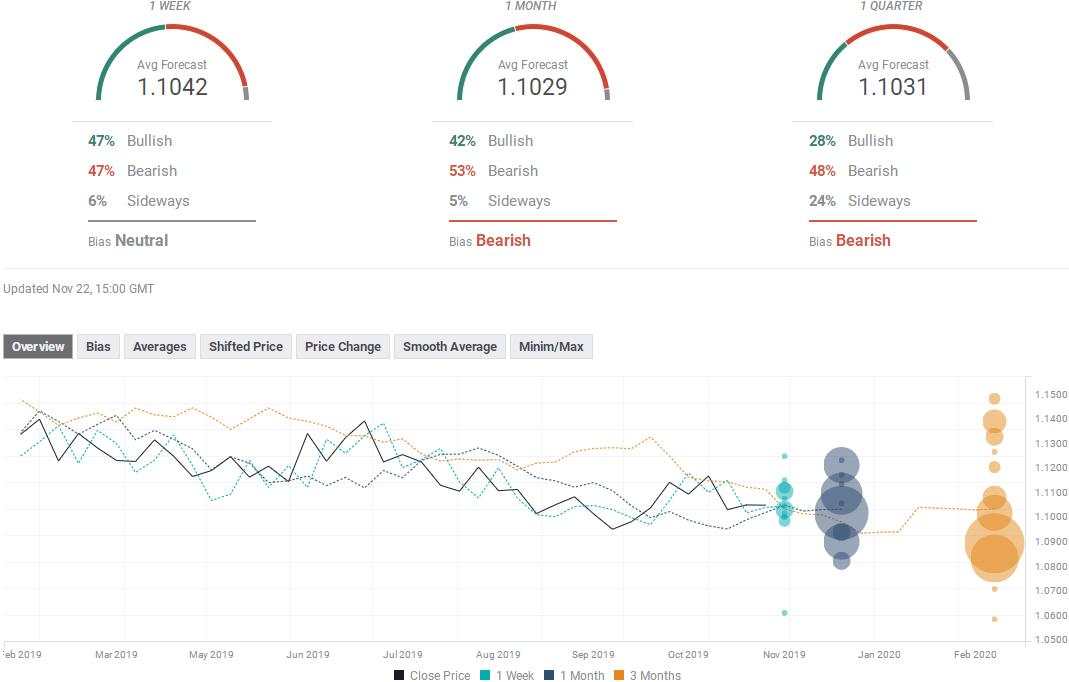Click the 48% Bearish row
1069x682 pixels.
[x=854, y=170]
